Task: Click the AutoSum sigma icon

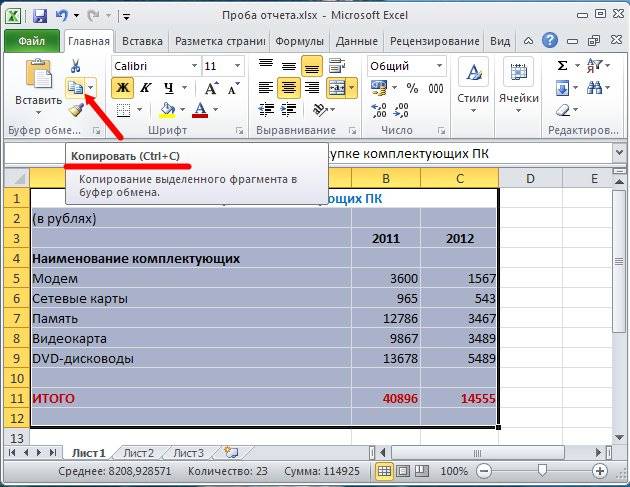Action: (562, 65)
